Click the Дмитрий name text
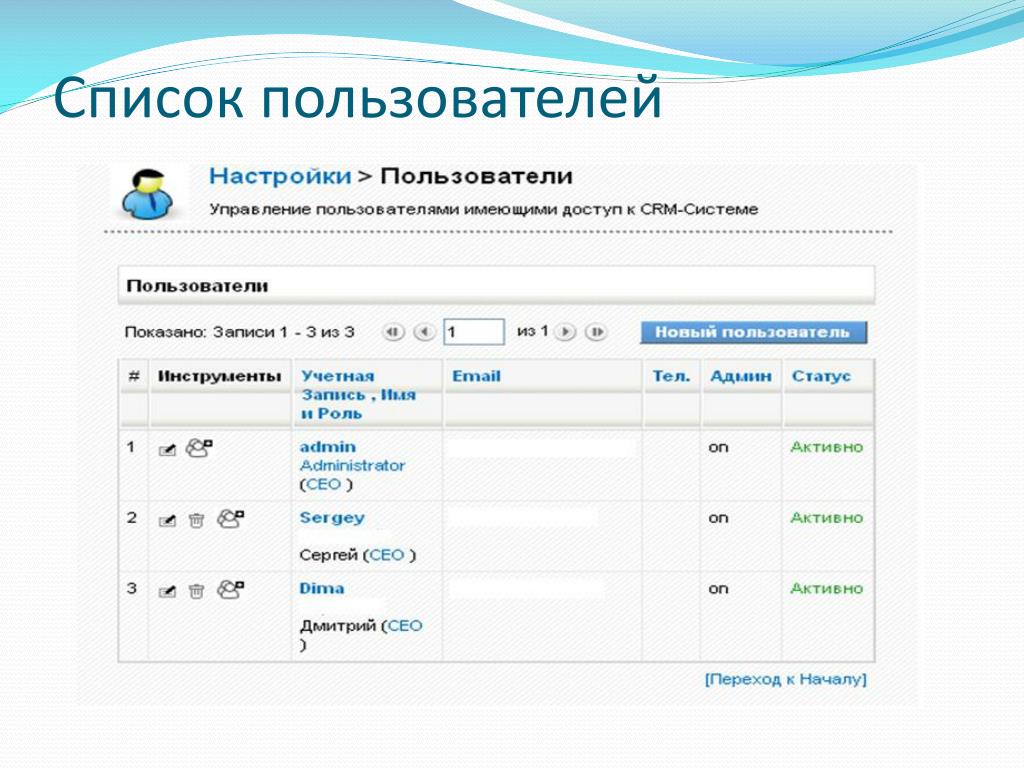This screenshot has height=768, width=1024. [x=338, y=626]
